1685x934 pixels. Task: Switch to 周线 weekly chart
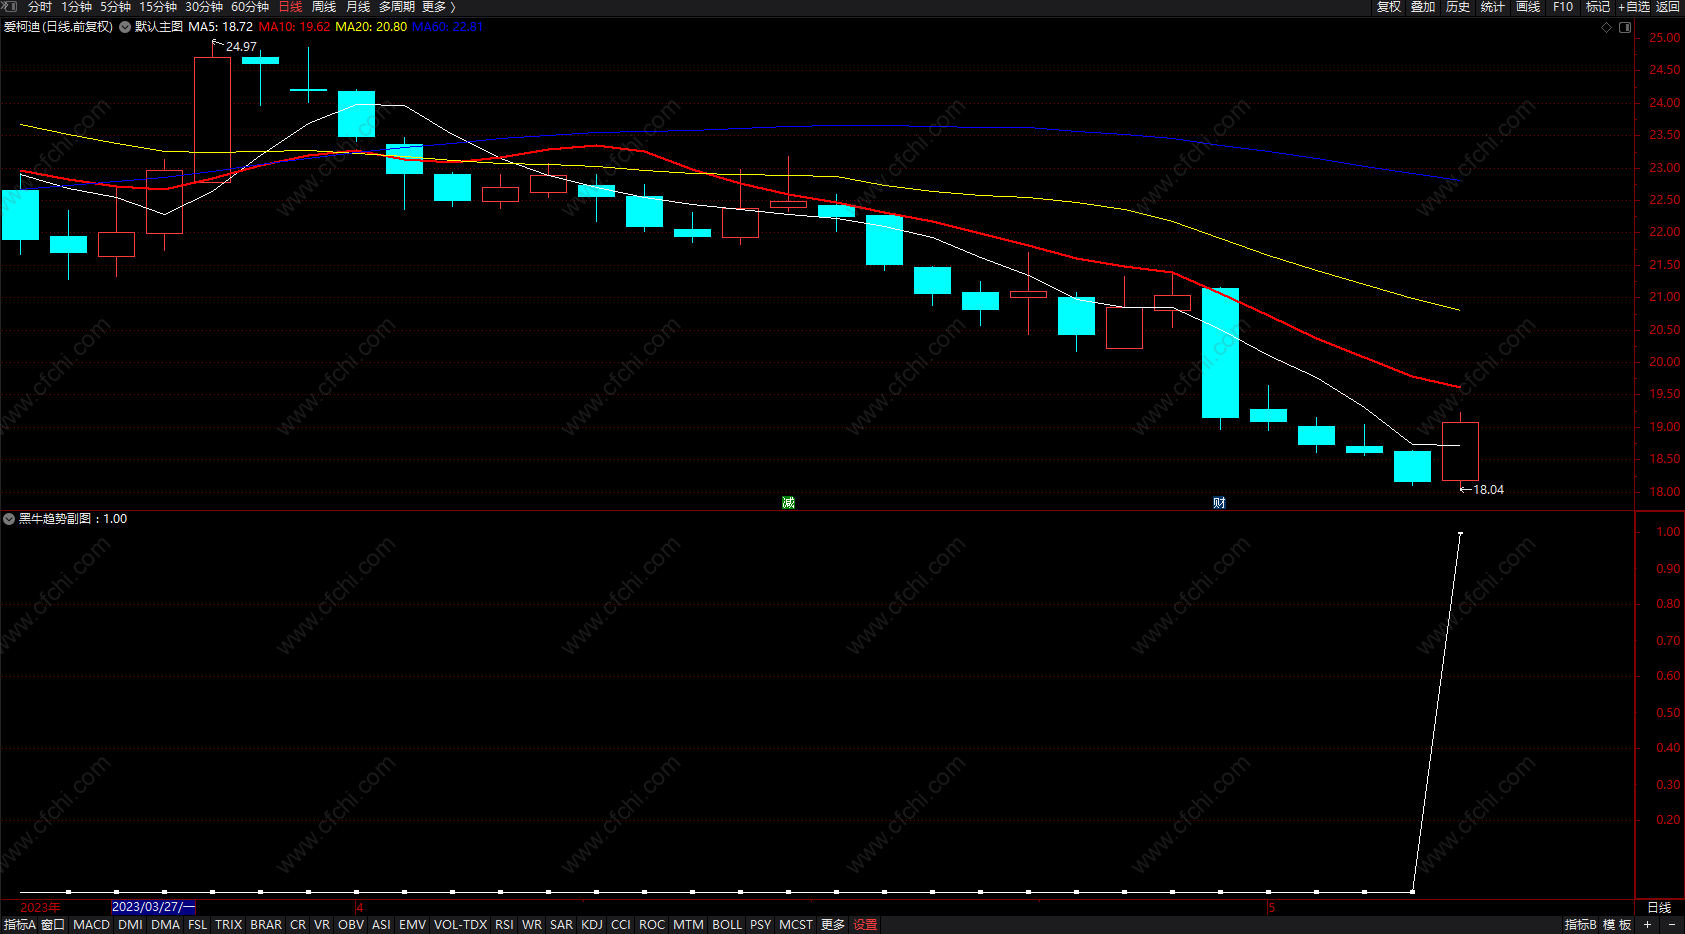[324, 7]
